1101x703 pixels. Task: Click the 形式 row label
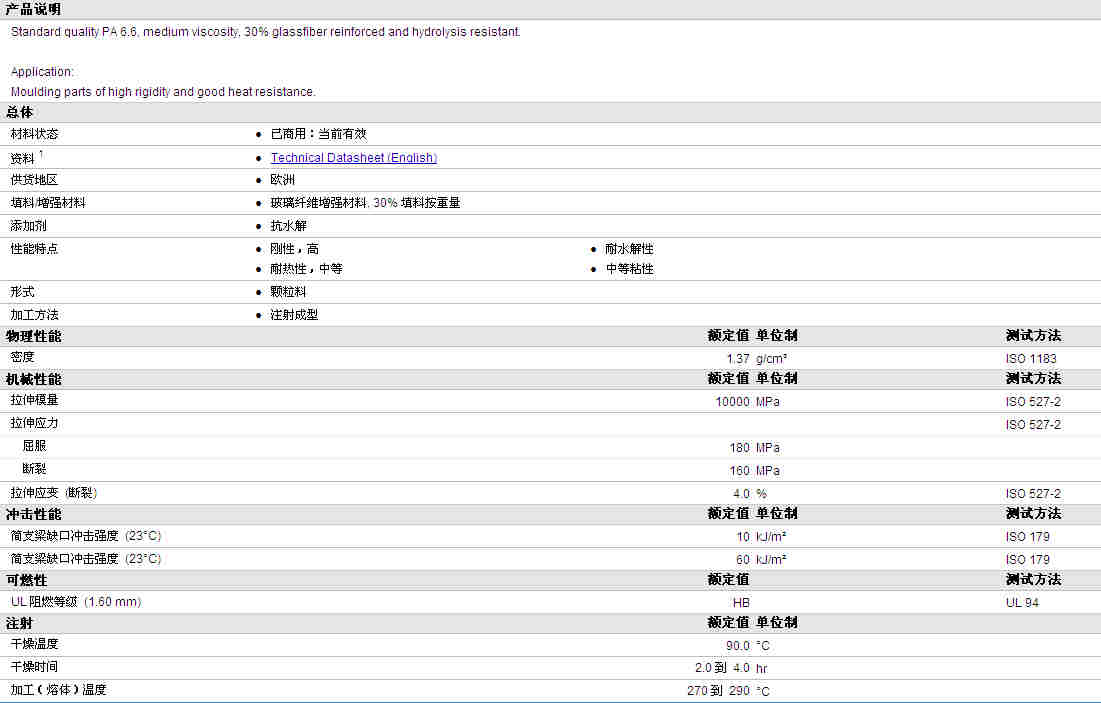22,291
